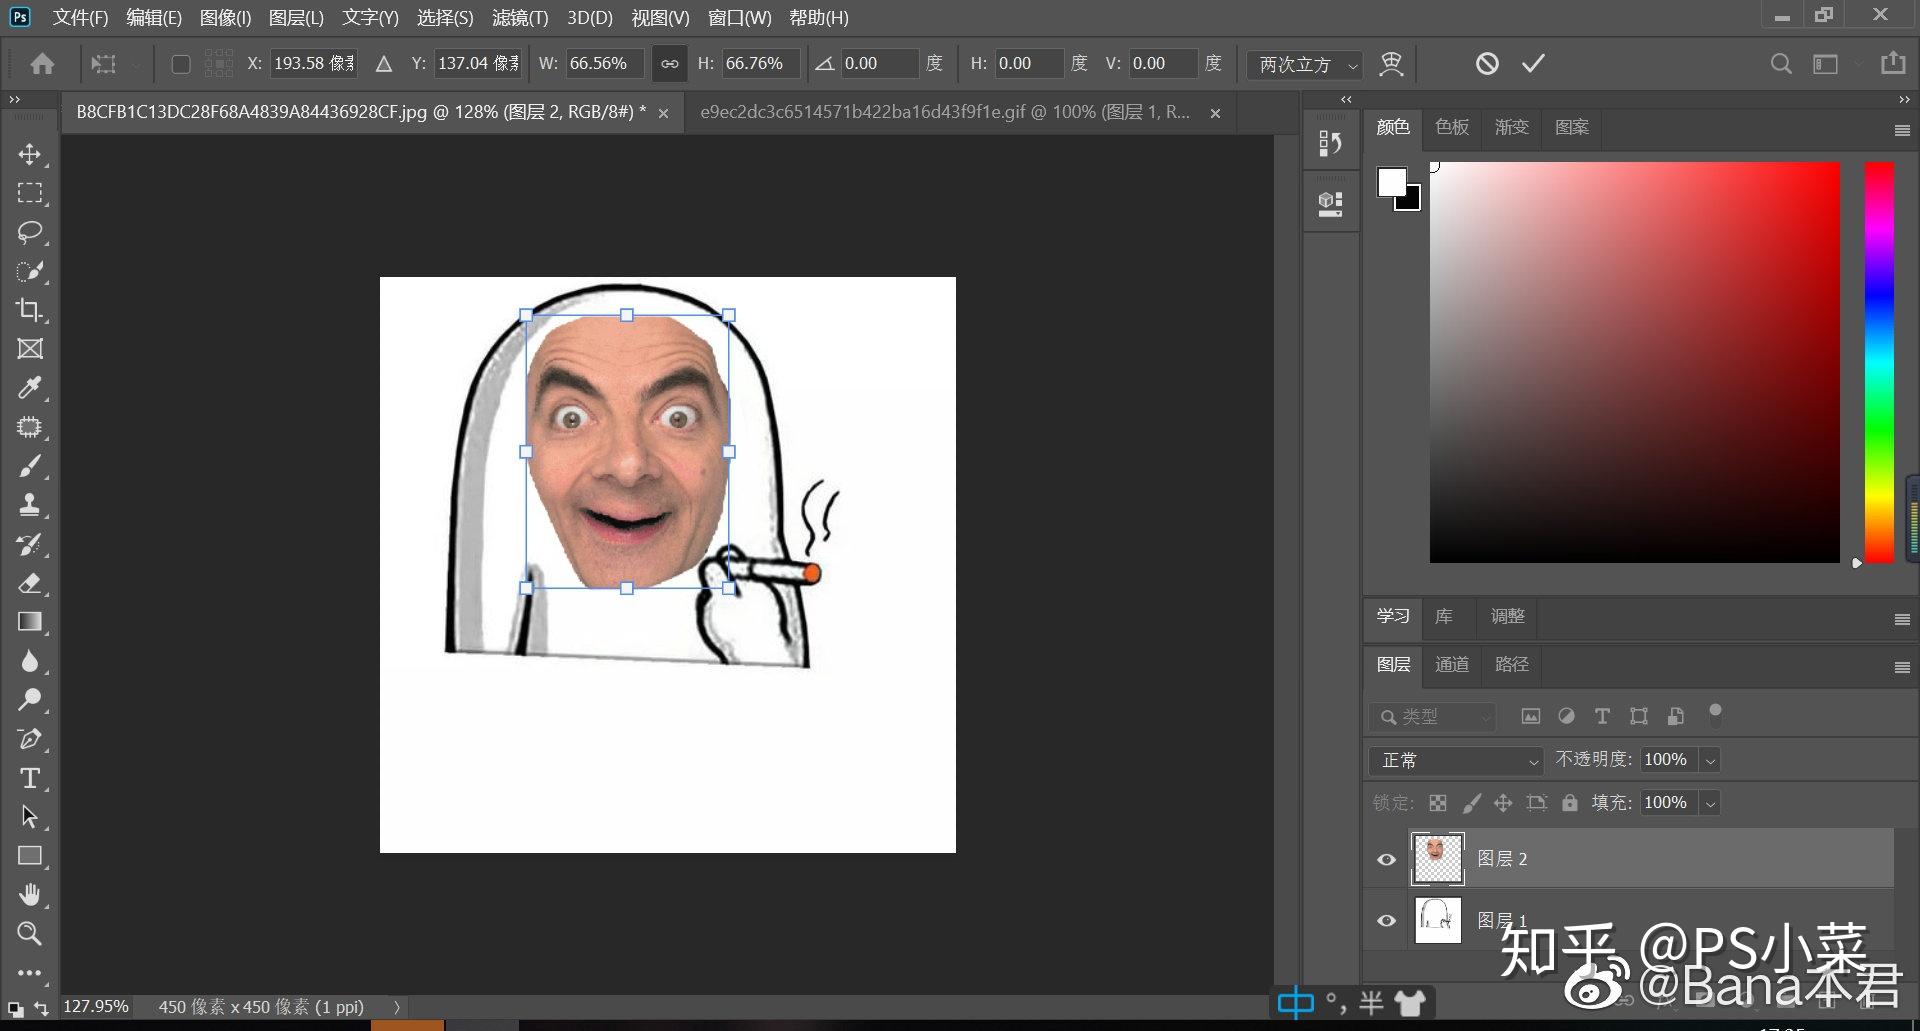Select the Dodge tool
This screenshot has height=1031, width=1920.
point(30,700)
